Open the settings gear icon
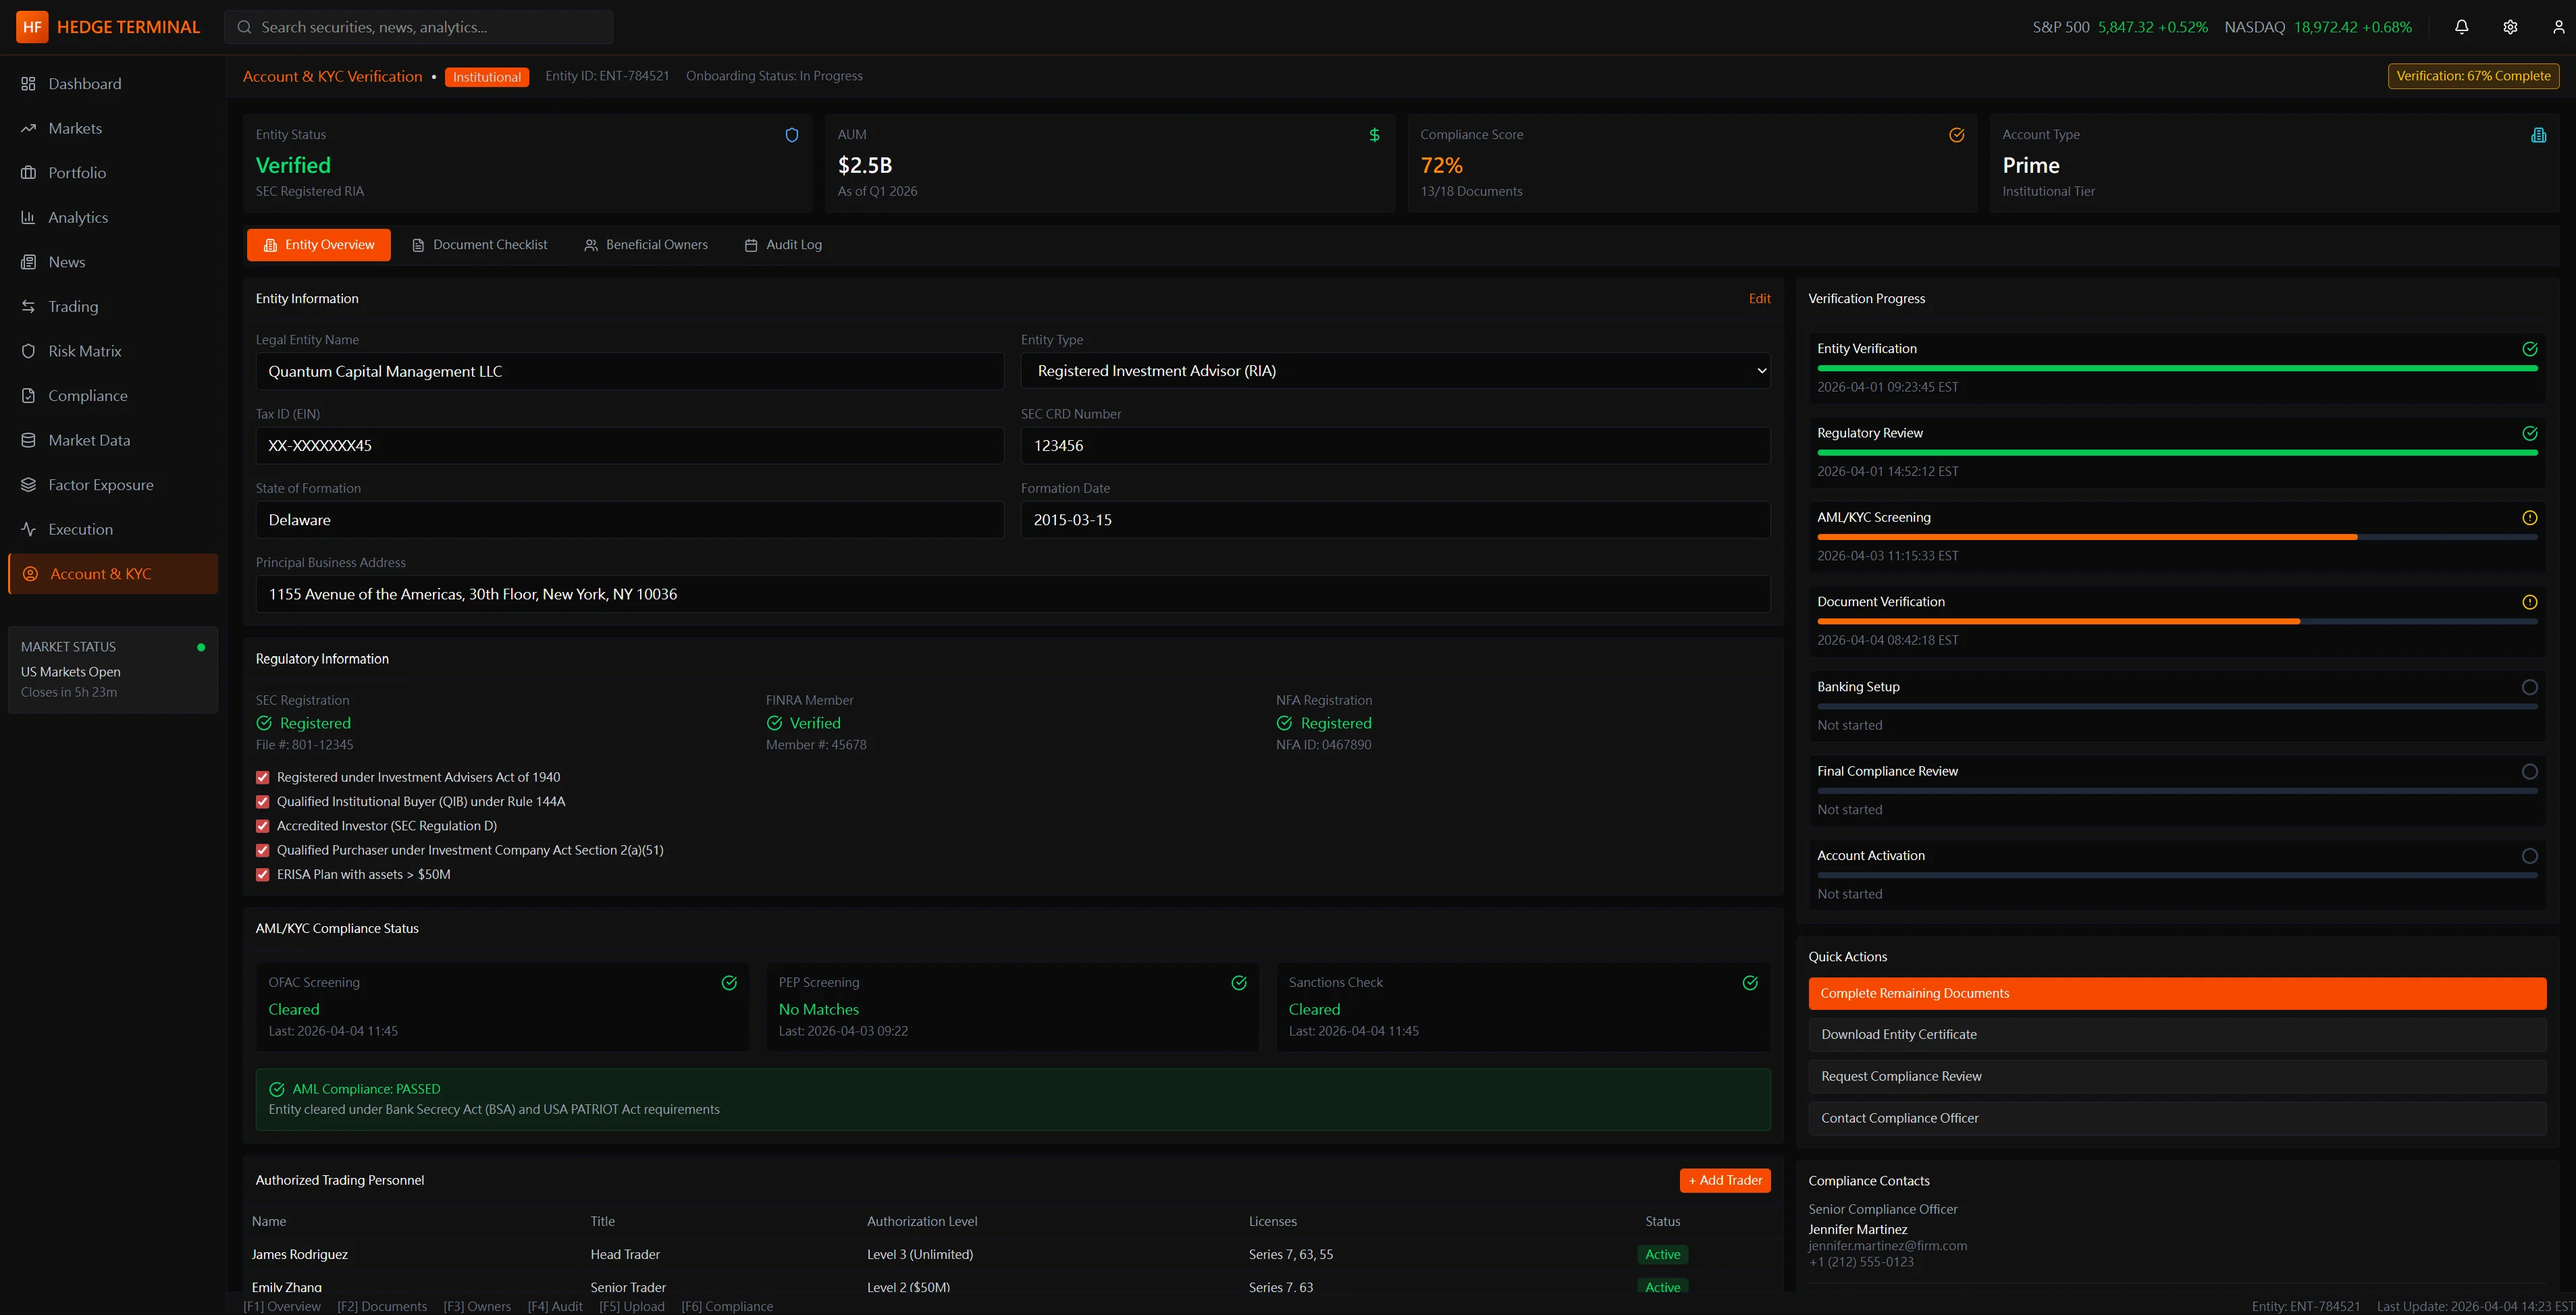The height and width of the screenshot is (1315, 2576). point(2510,27)
